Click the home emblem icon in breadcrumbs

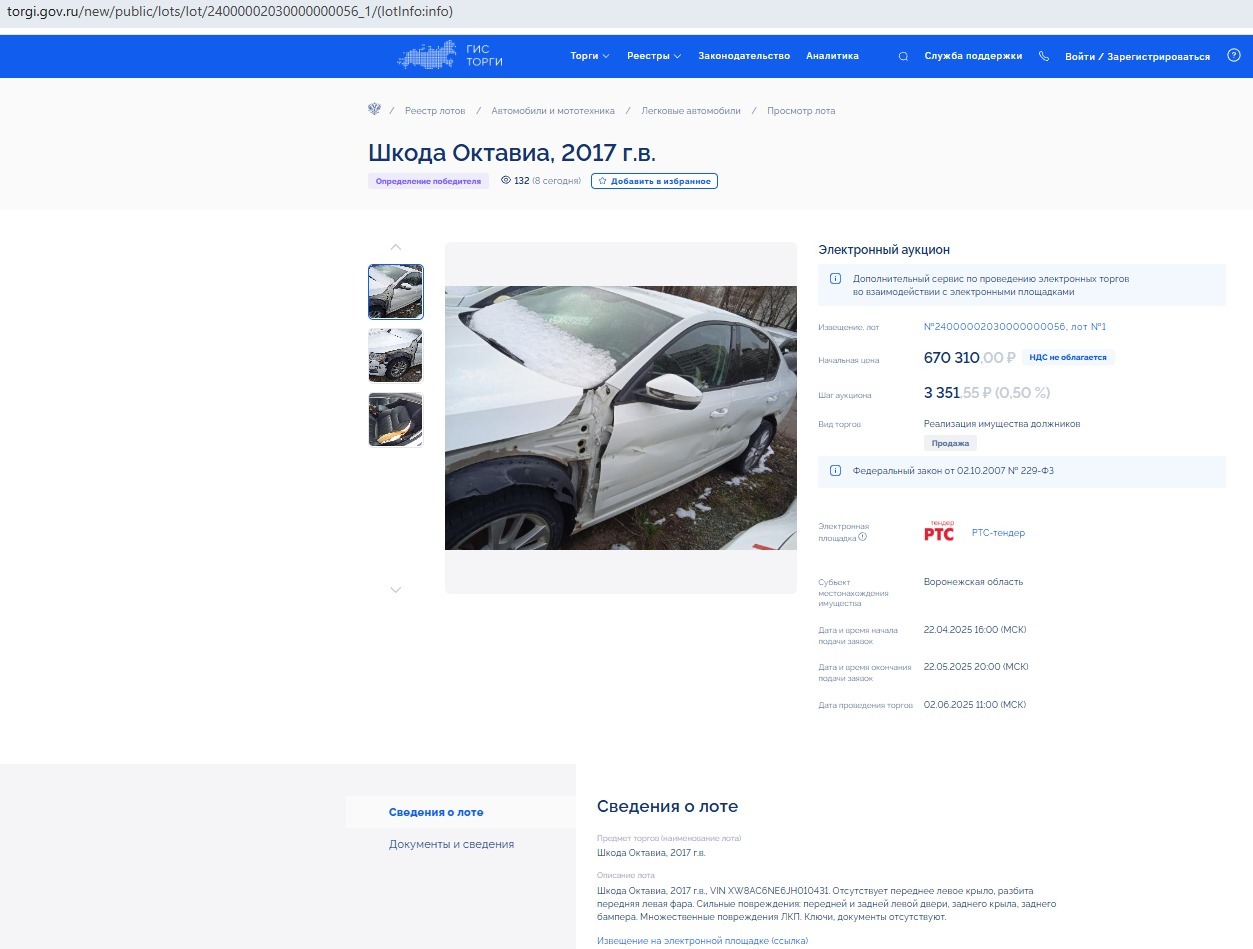375,110
